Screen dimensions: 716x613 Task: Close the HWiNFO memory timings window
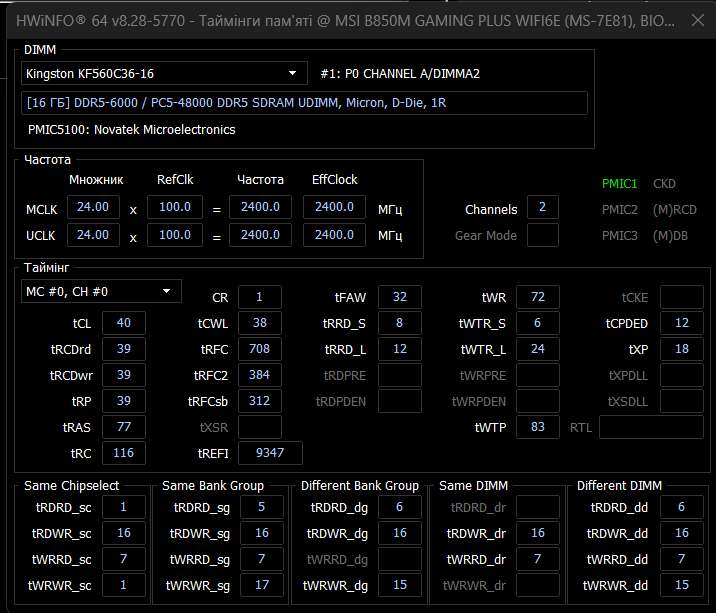[698, 18]
